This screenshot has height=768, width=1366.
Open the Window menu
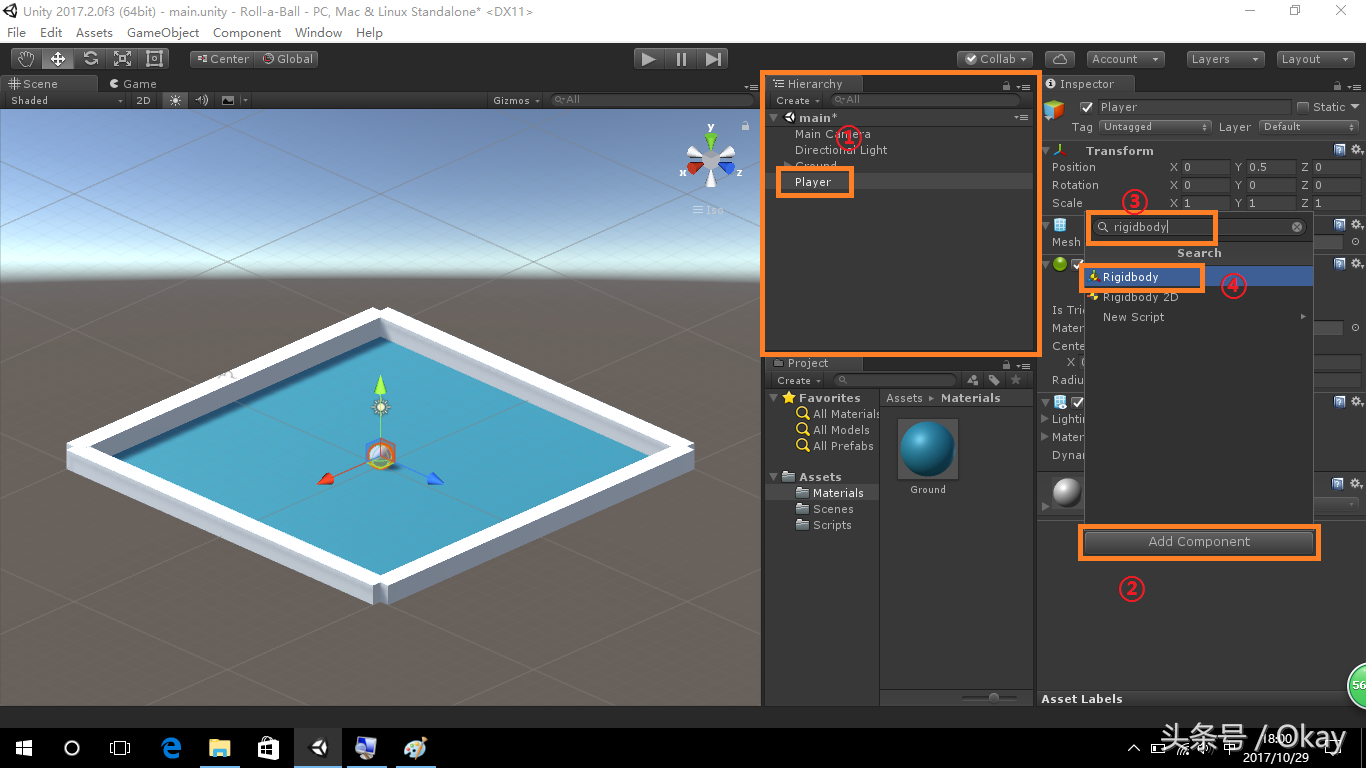(x=319, y=33)
